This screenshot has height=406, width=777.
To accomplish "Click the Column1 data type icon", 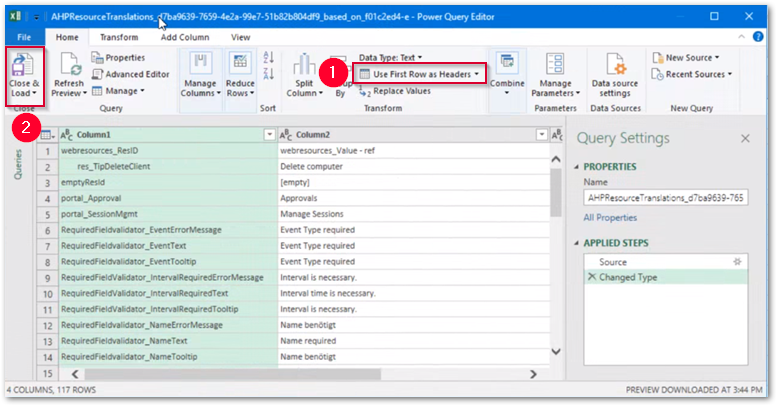I will [x=66, y=135].
